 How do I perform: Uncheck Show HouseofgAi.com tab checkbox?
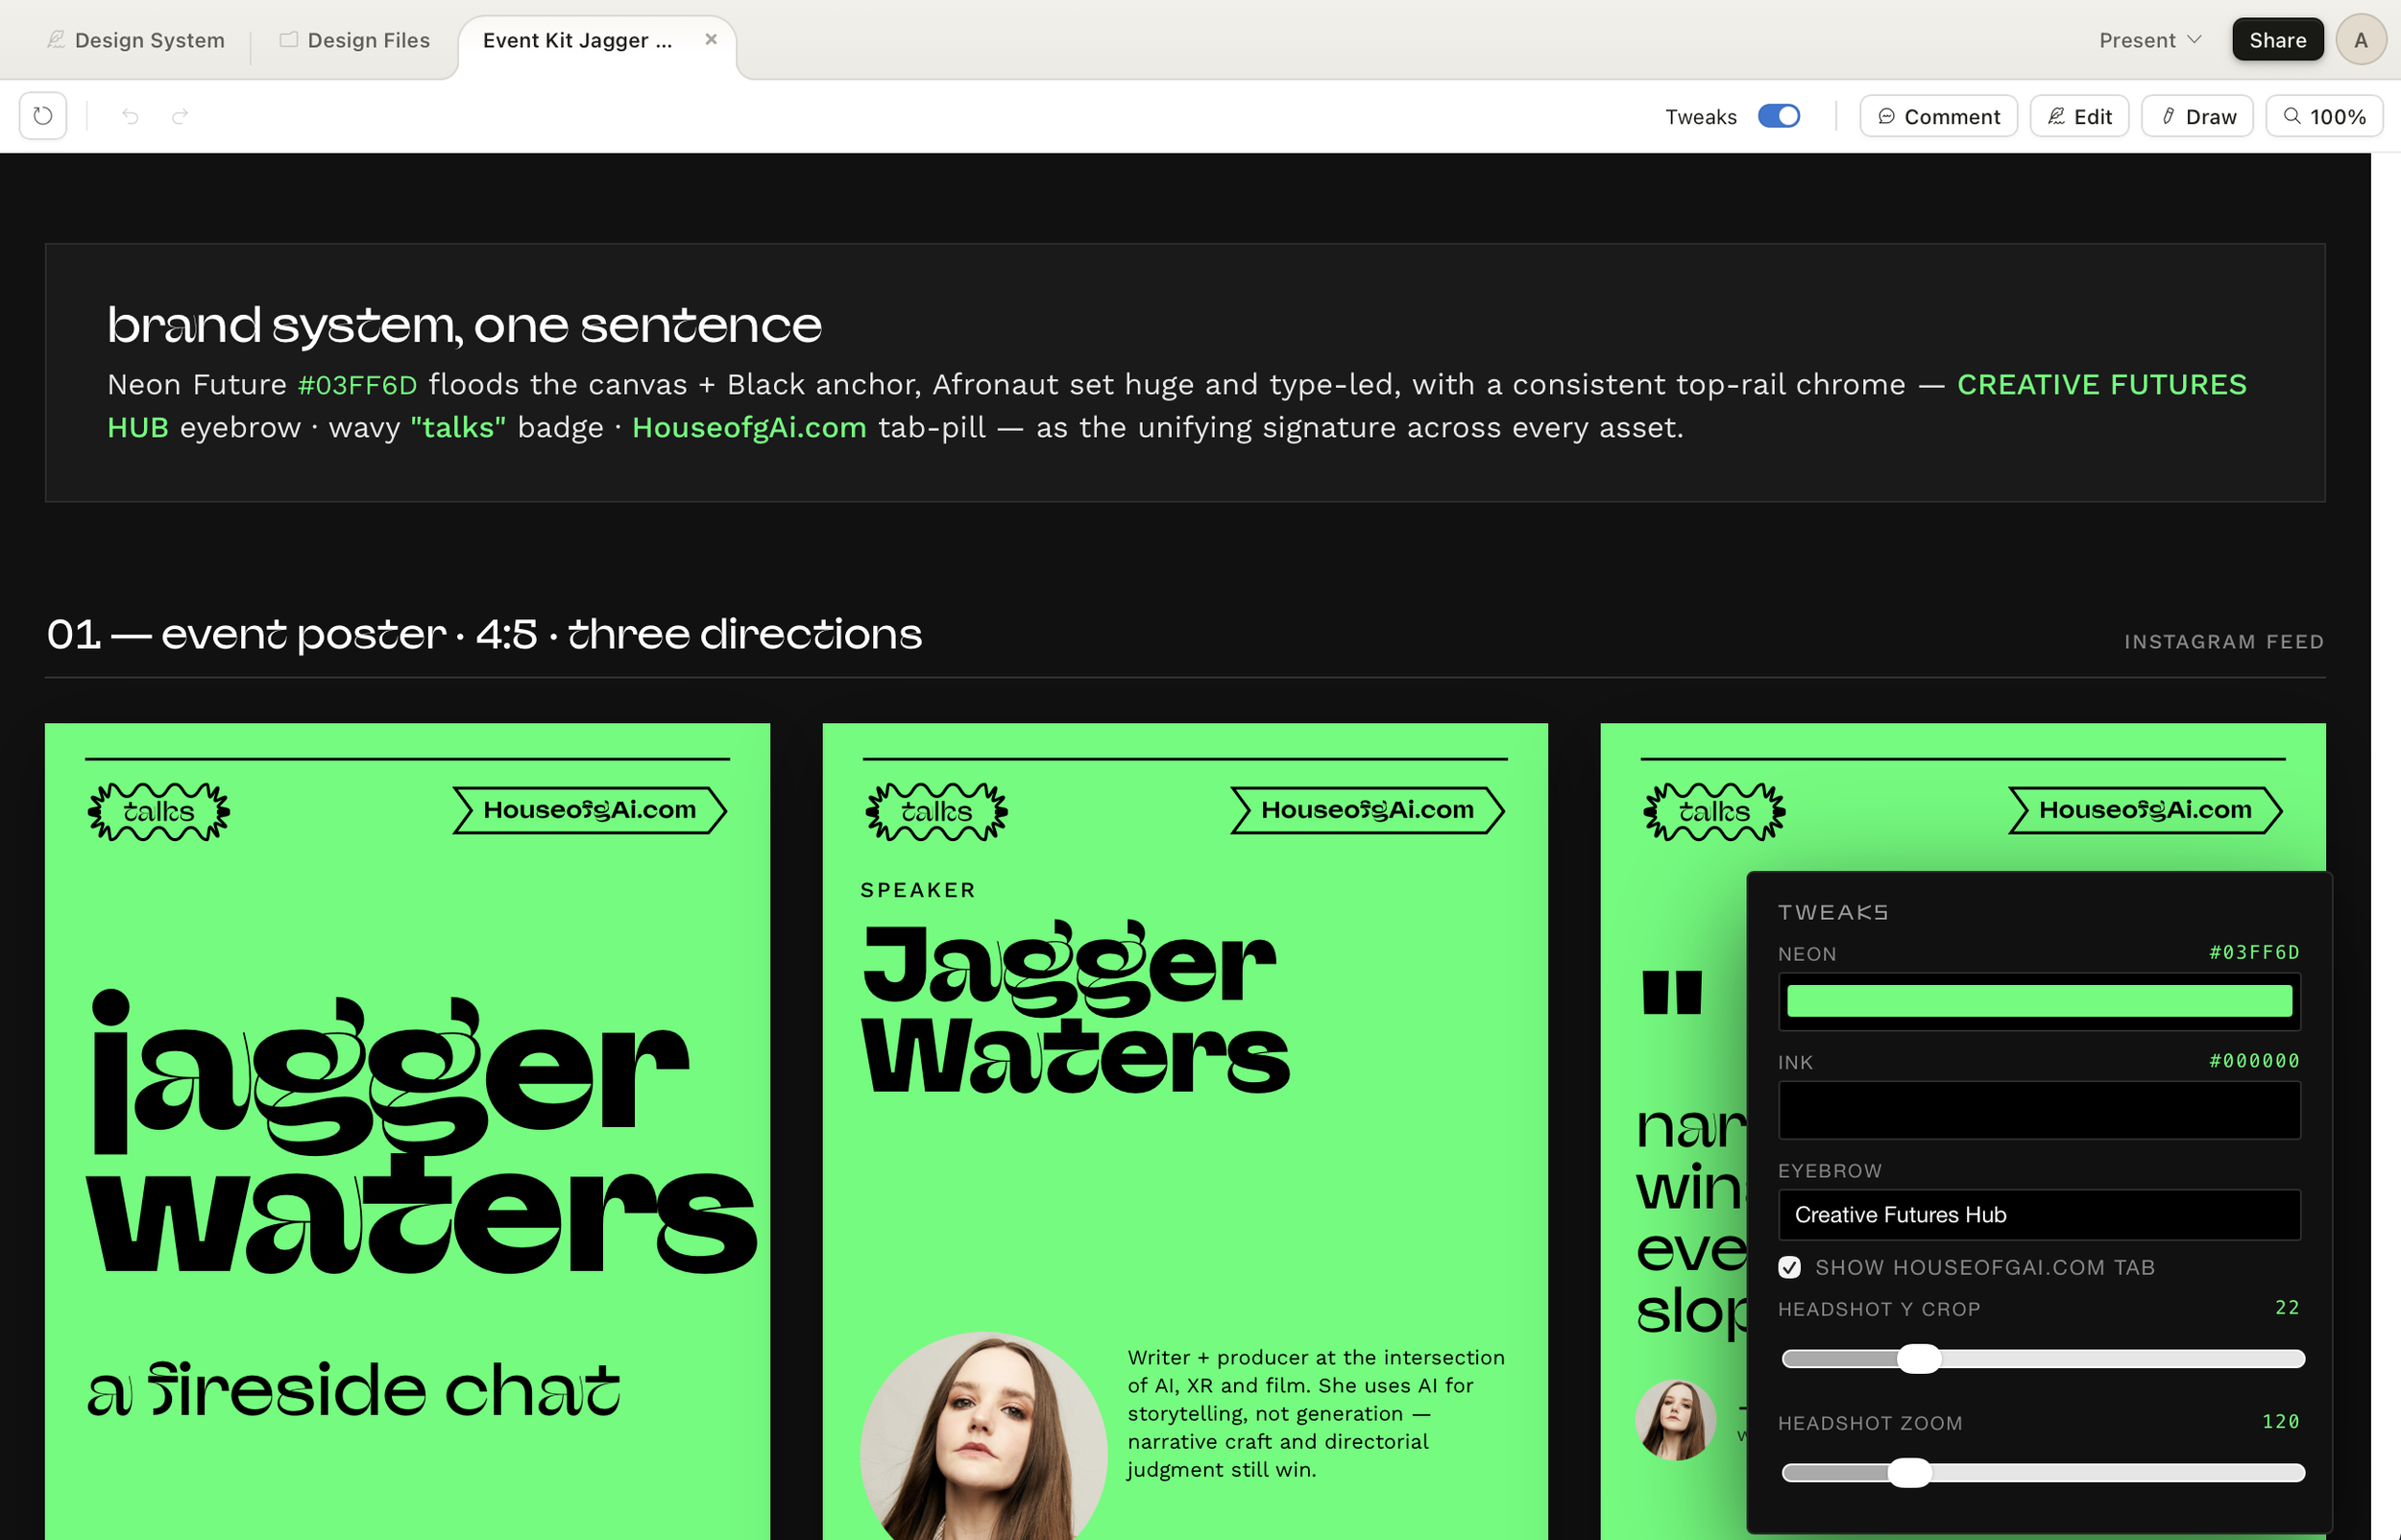(1789, 1267)
